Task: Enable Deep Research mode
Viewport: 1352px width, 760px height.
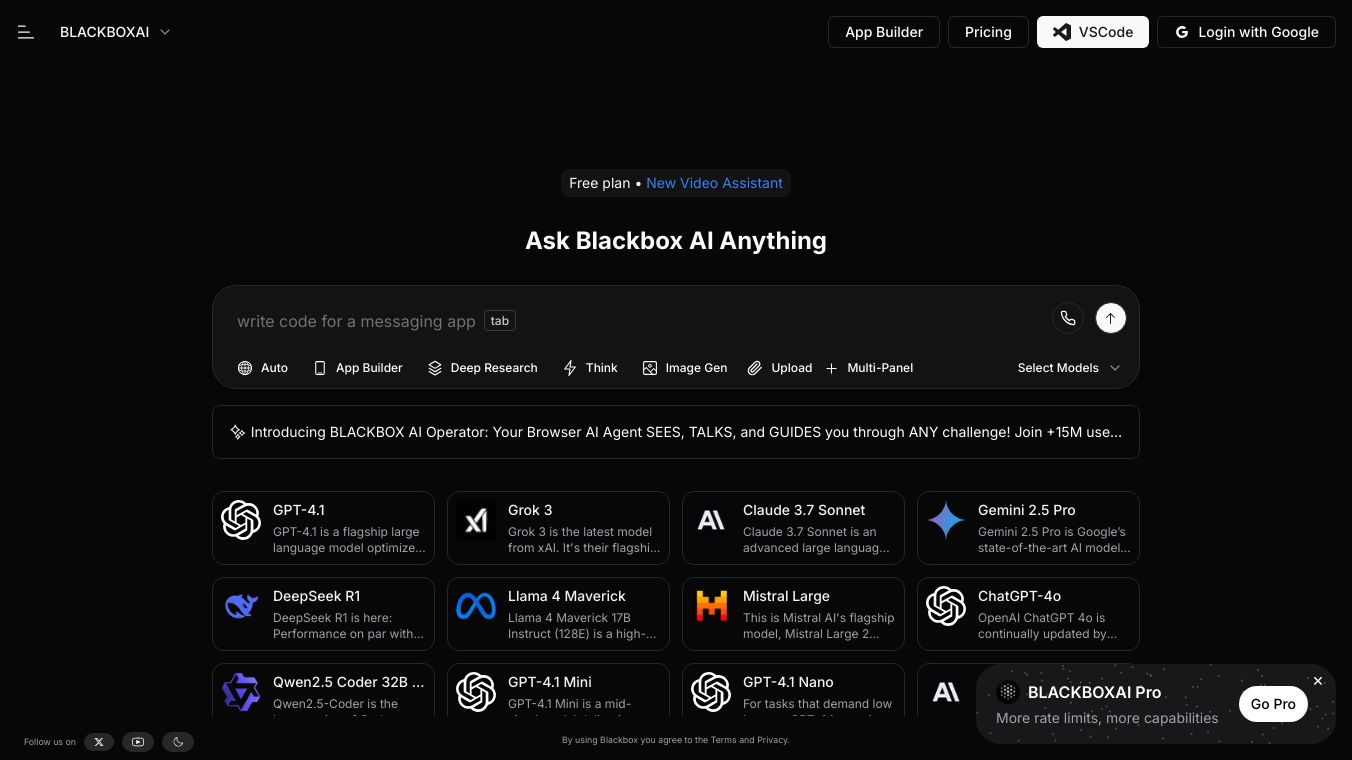Action: tap(483, 368)
